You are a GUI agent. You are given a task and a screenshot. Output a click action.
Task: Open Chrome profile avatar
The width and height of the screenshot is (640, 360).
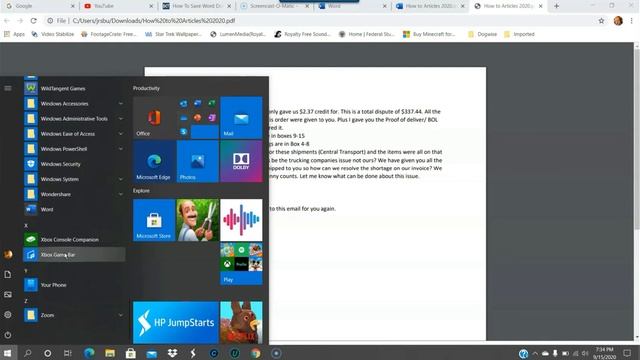(x=618, y=20)
